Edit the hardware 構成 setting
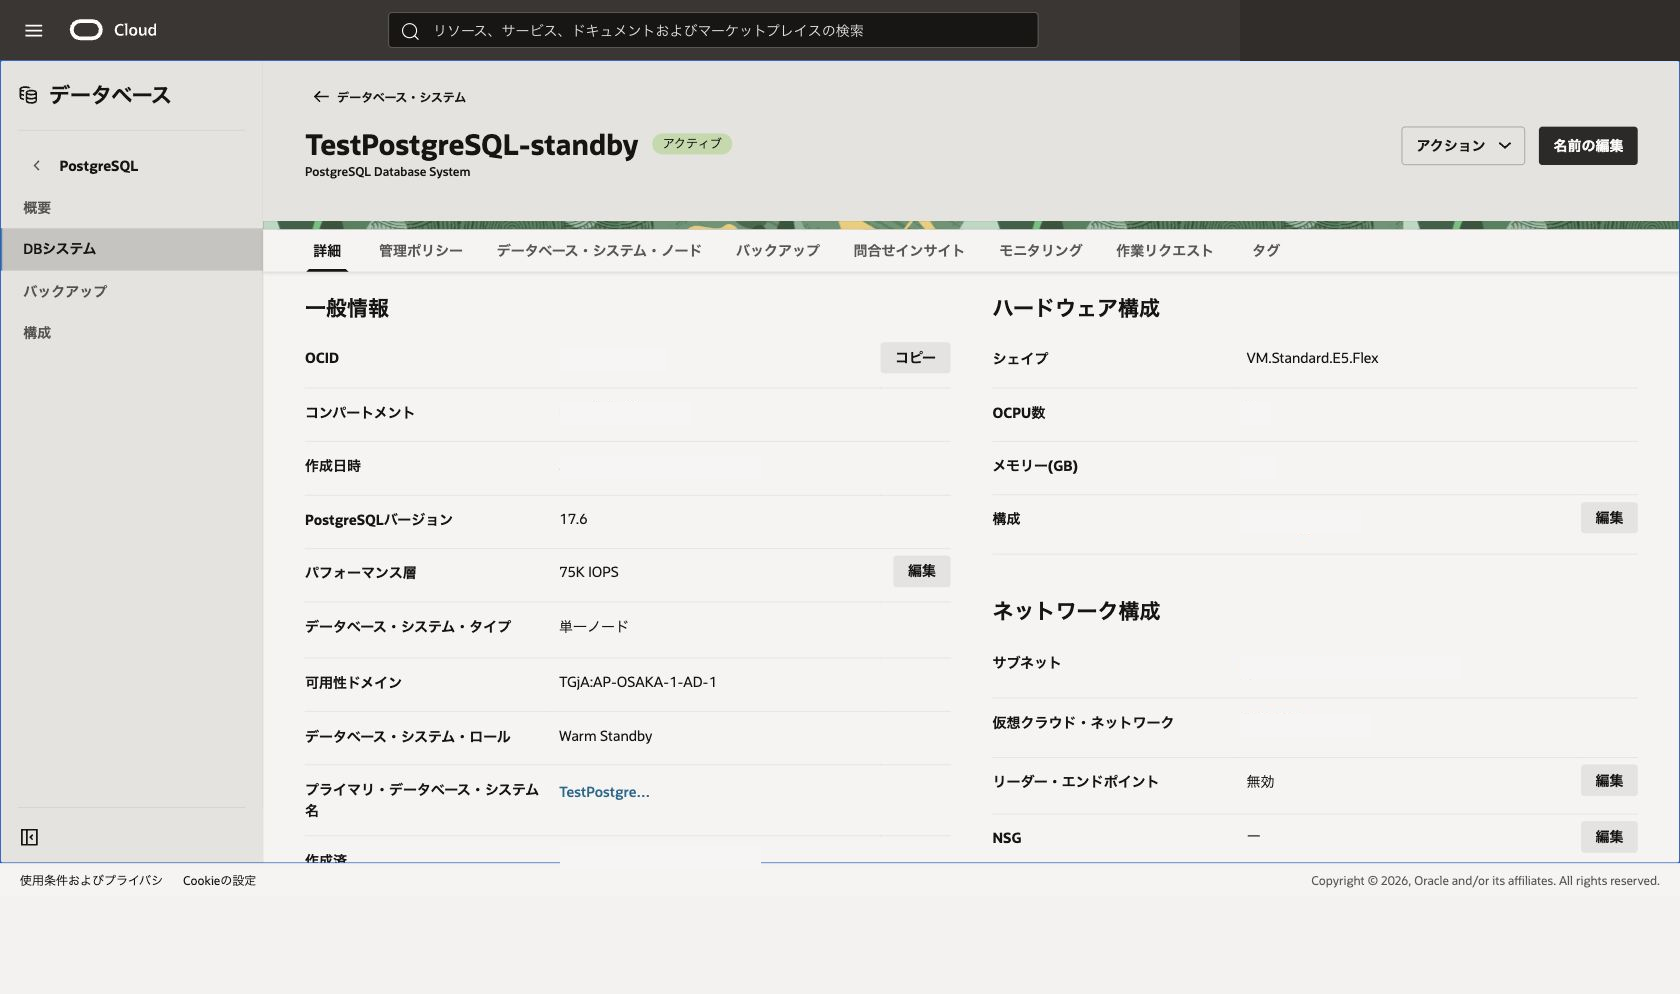This screenshot has height=994, width=1680. [1609, 518]
